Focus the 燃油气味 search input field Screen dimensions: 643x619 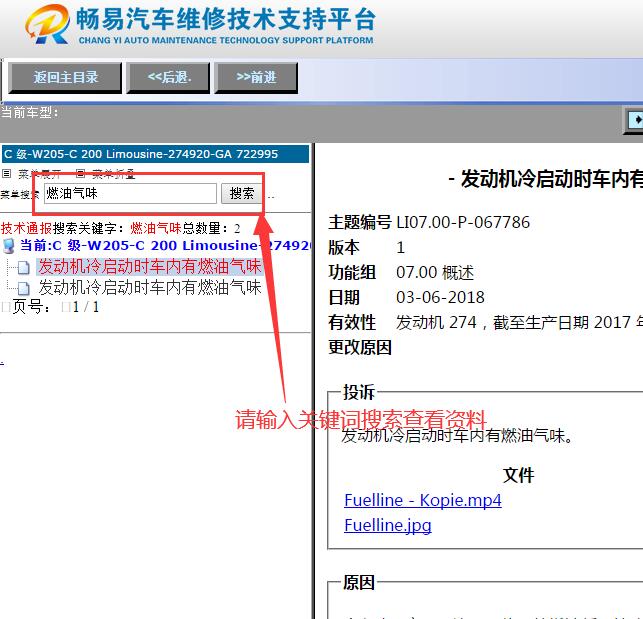(x=130, y=193)
